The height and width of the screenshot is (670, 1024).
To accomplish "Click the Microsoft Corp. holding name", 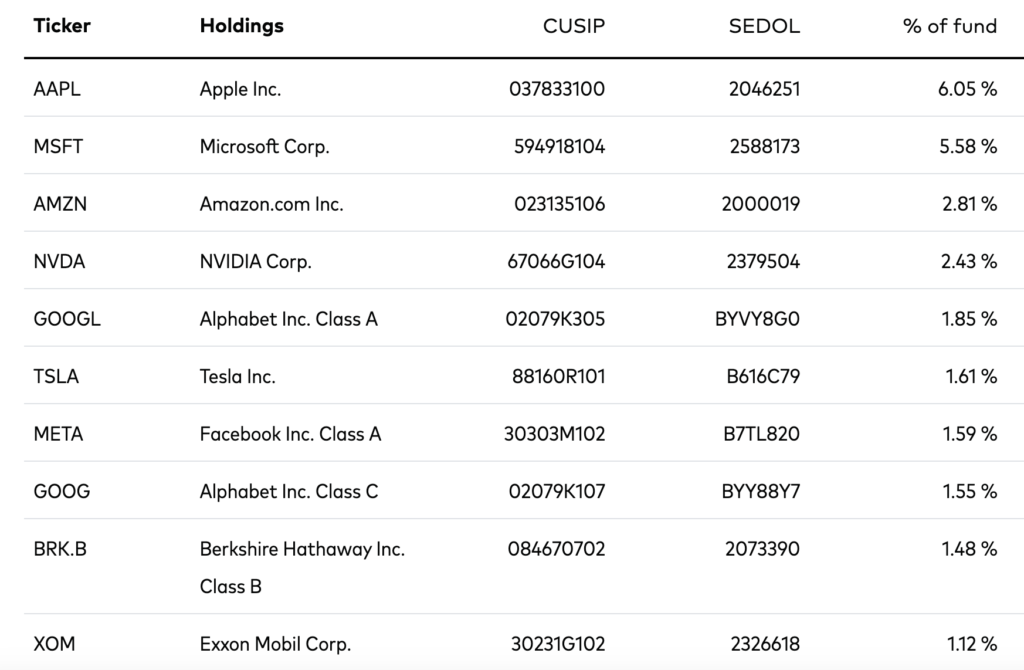I will tap(264, 147).
